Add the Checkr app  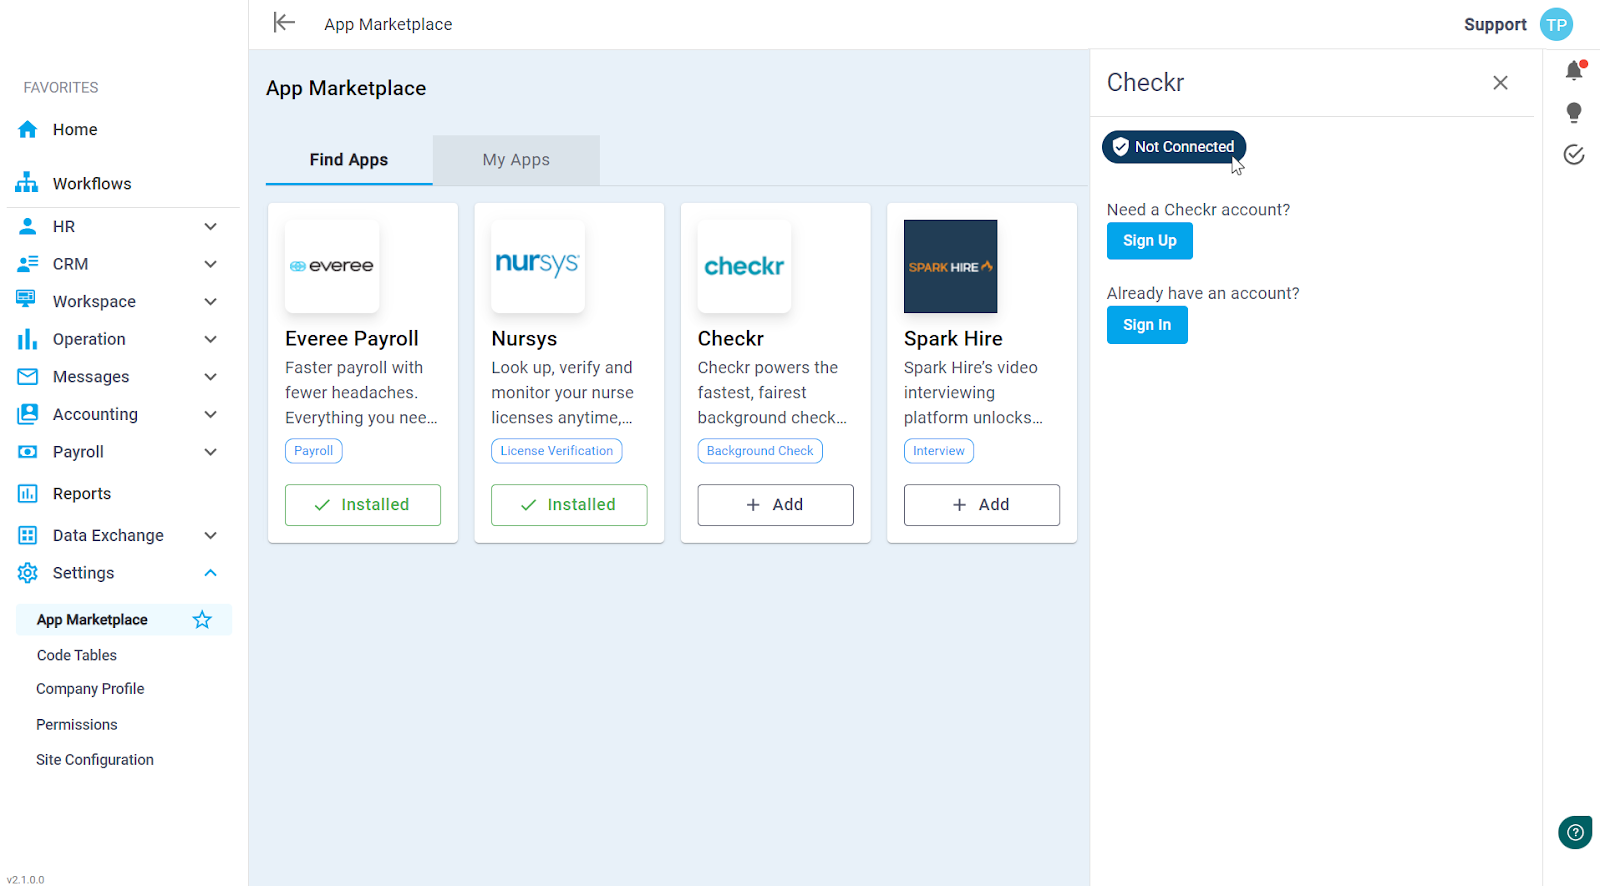[775, 505]
